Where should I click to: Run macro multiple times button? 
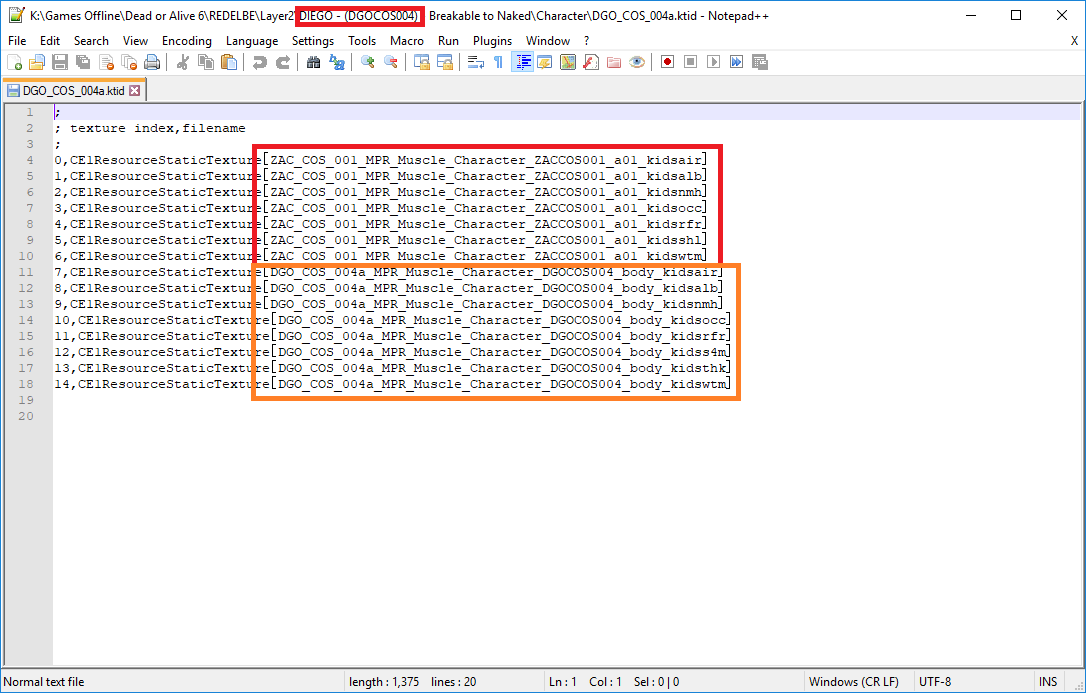(x=736, y=62)
